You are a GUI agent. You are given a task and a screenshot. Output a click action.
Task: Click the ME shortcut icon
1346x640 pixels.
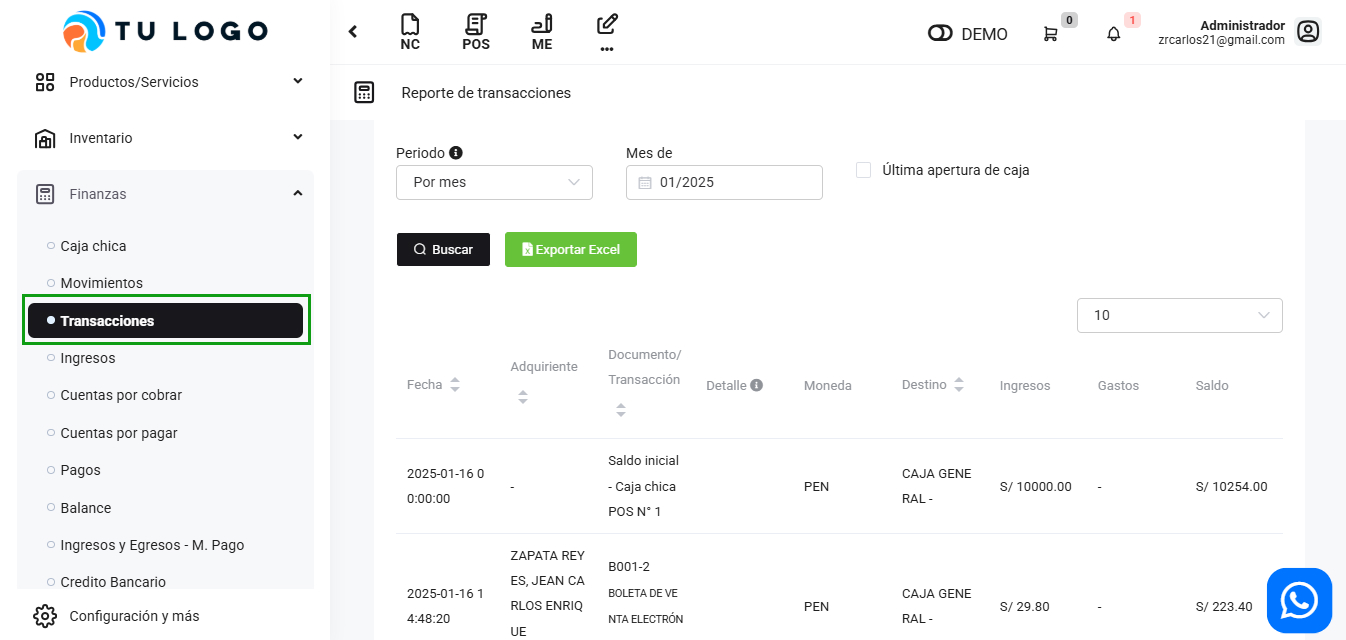click(542, 32)
